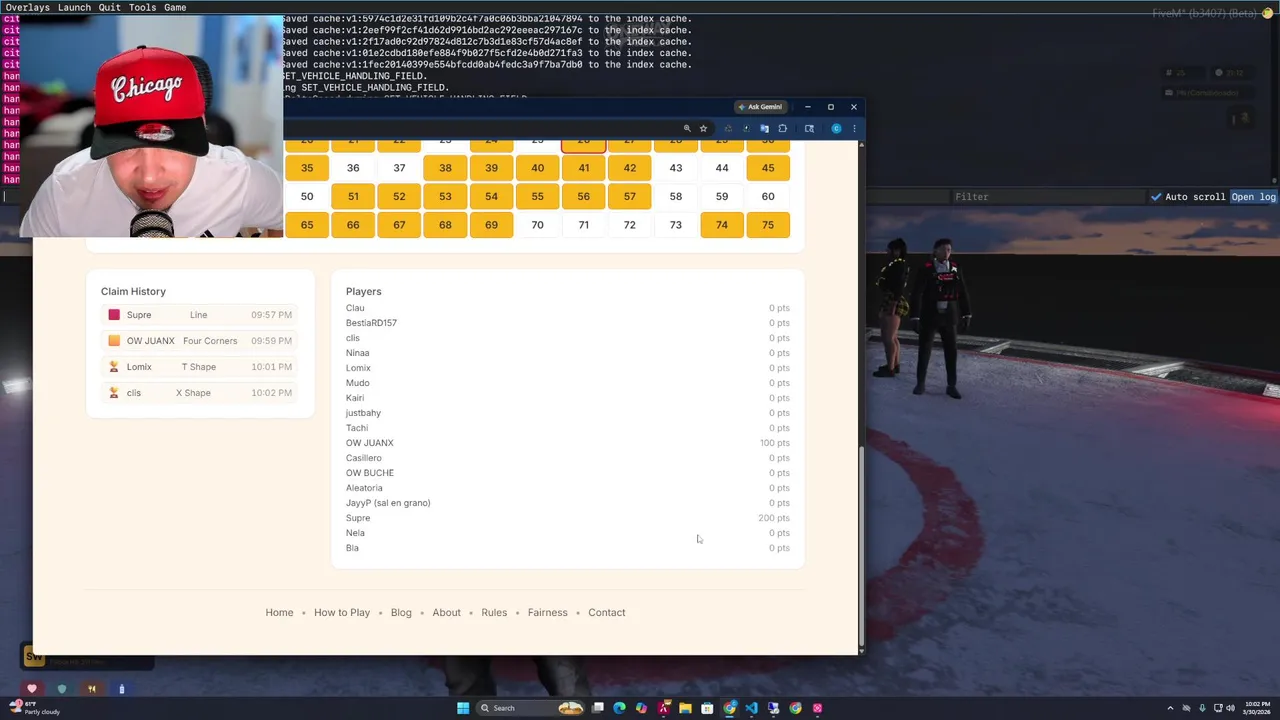Open Microsoft Store from taskbar
1280x720 pixels.
pos(707,708)
